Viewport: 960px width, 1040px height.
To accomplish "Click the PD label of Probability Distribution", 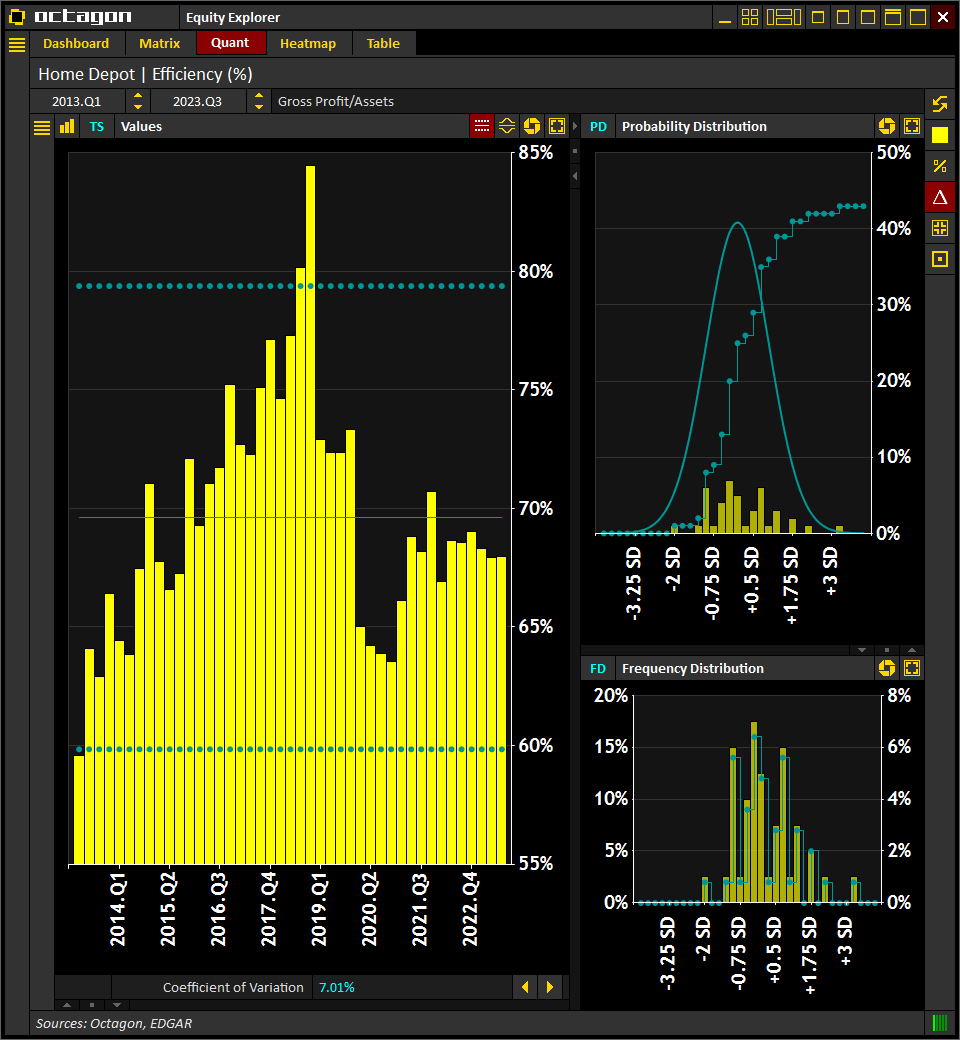I will click(x=598, y=127).
